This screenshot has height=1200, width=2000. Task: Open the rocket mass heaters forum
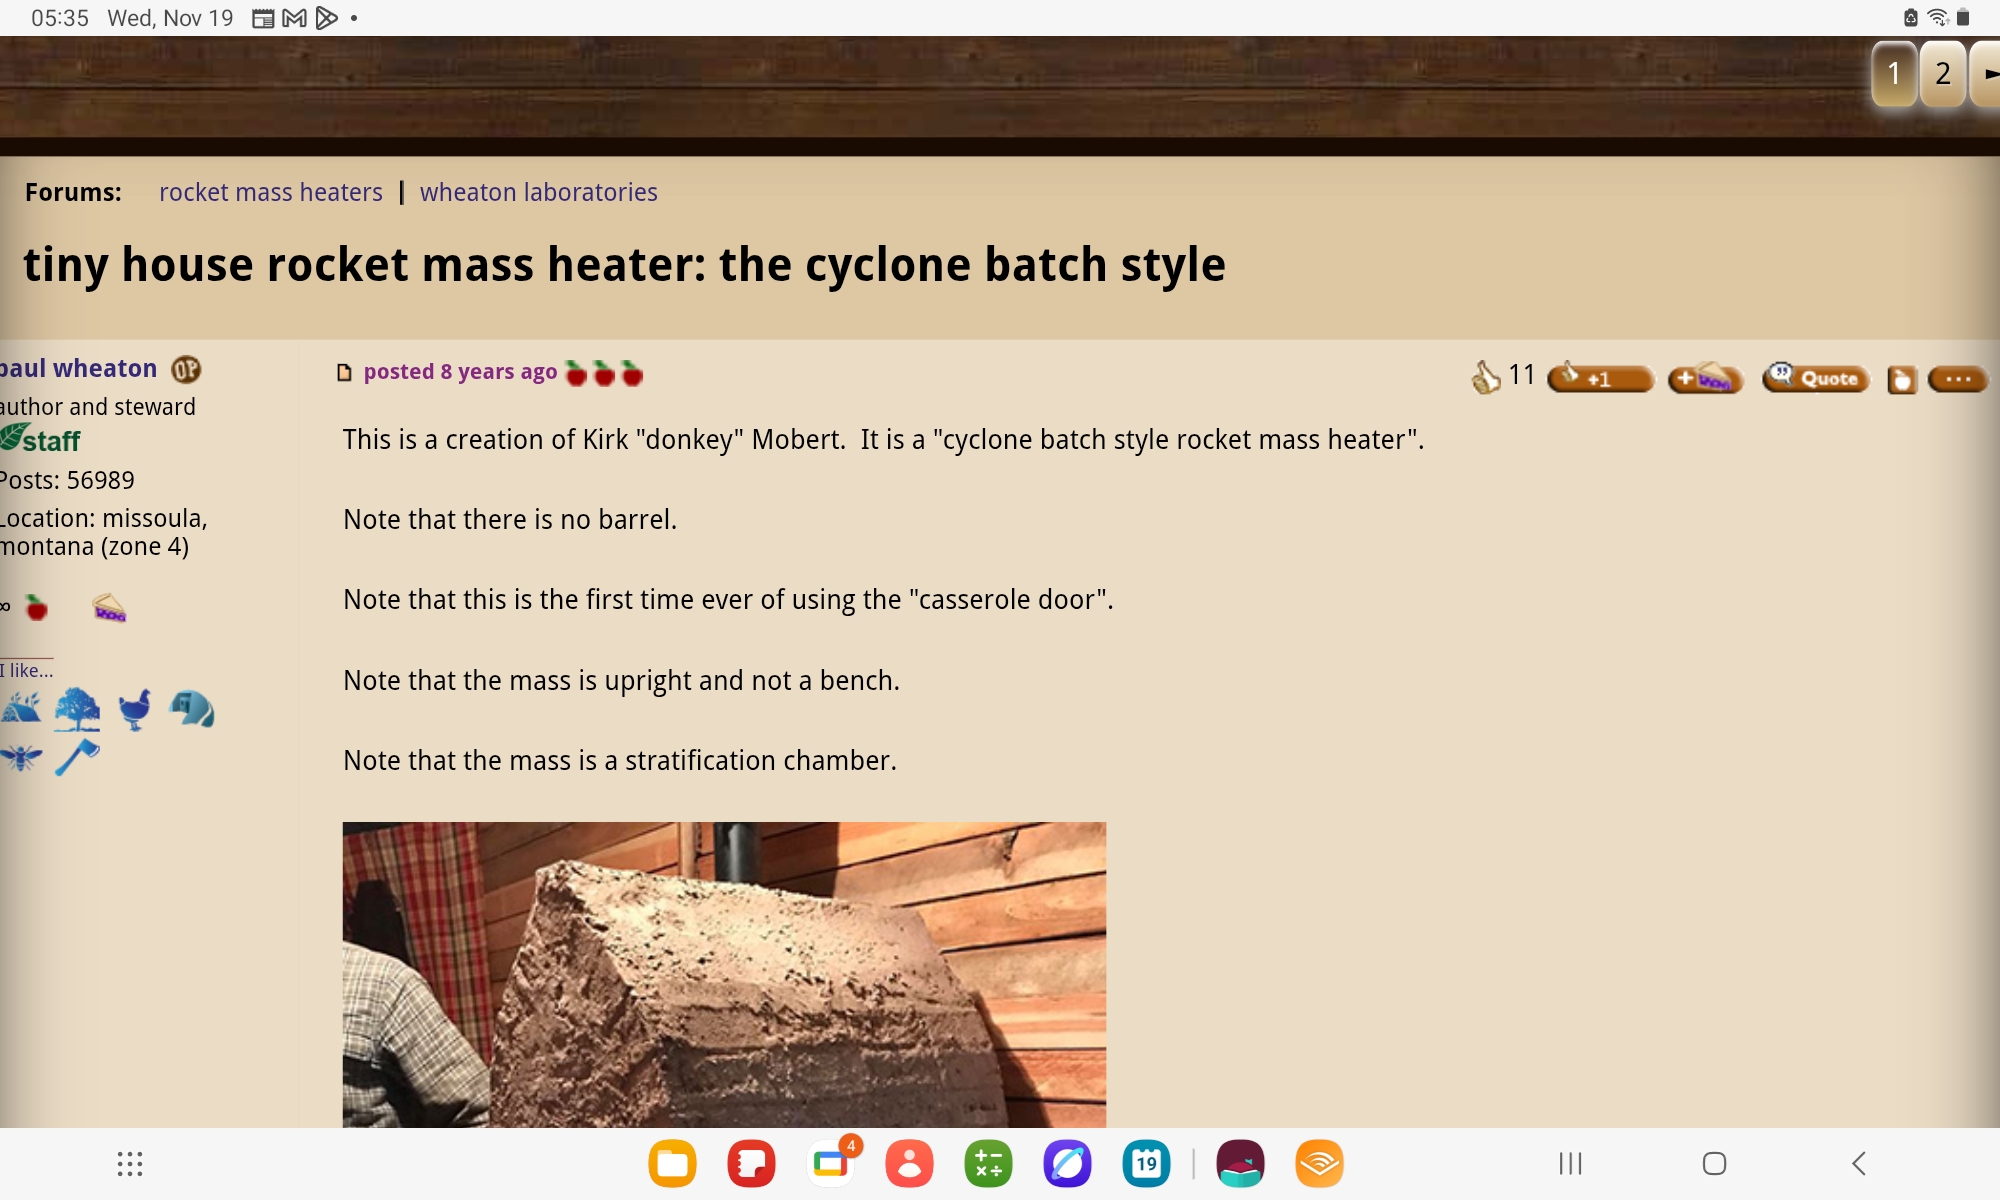(x=270, y=192)
